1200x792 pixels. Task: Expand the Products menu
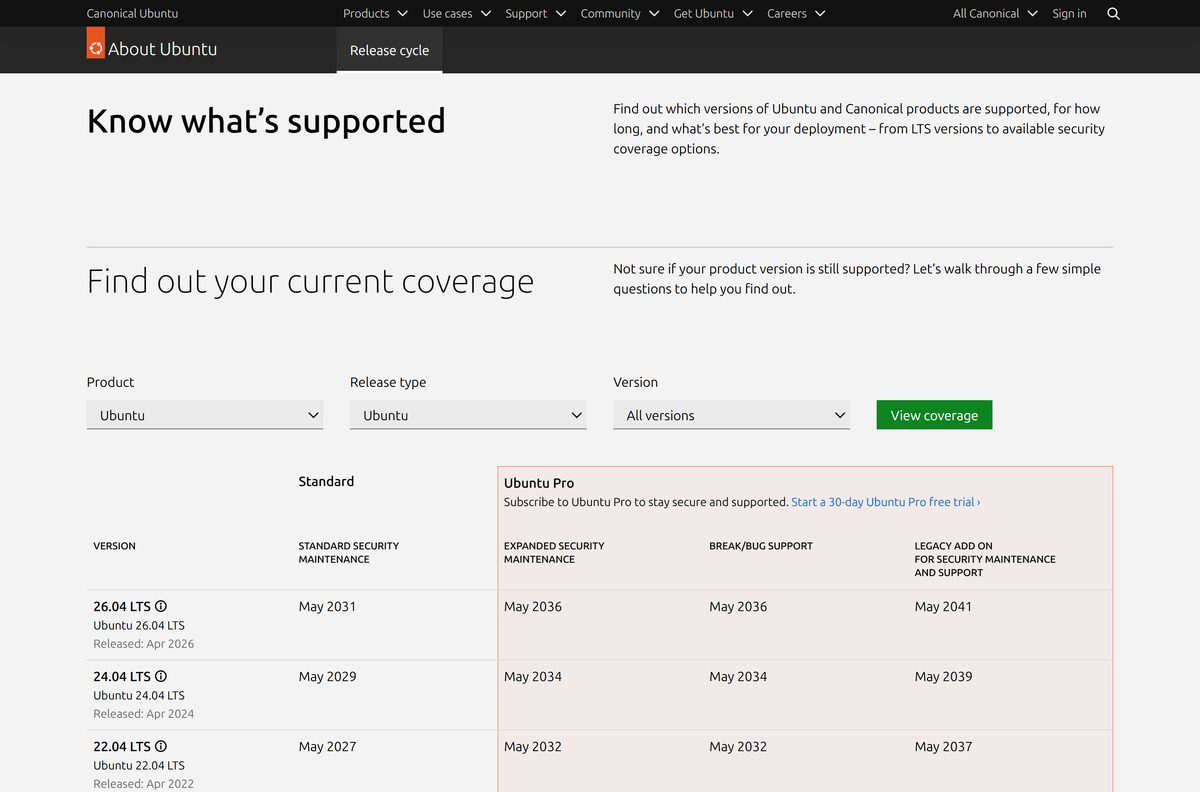pos(375,13)
